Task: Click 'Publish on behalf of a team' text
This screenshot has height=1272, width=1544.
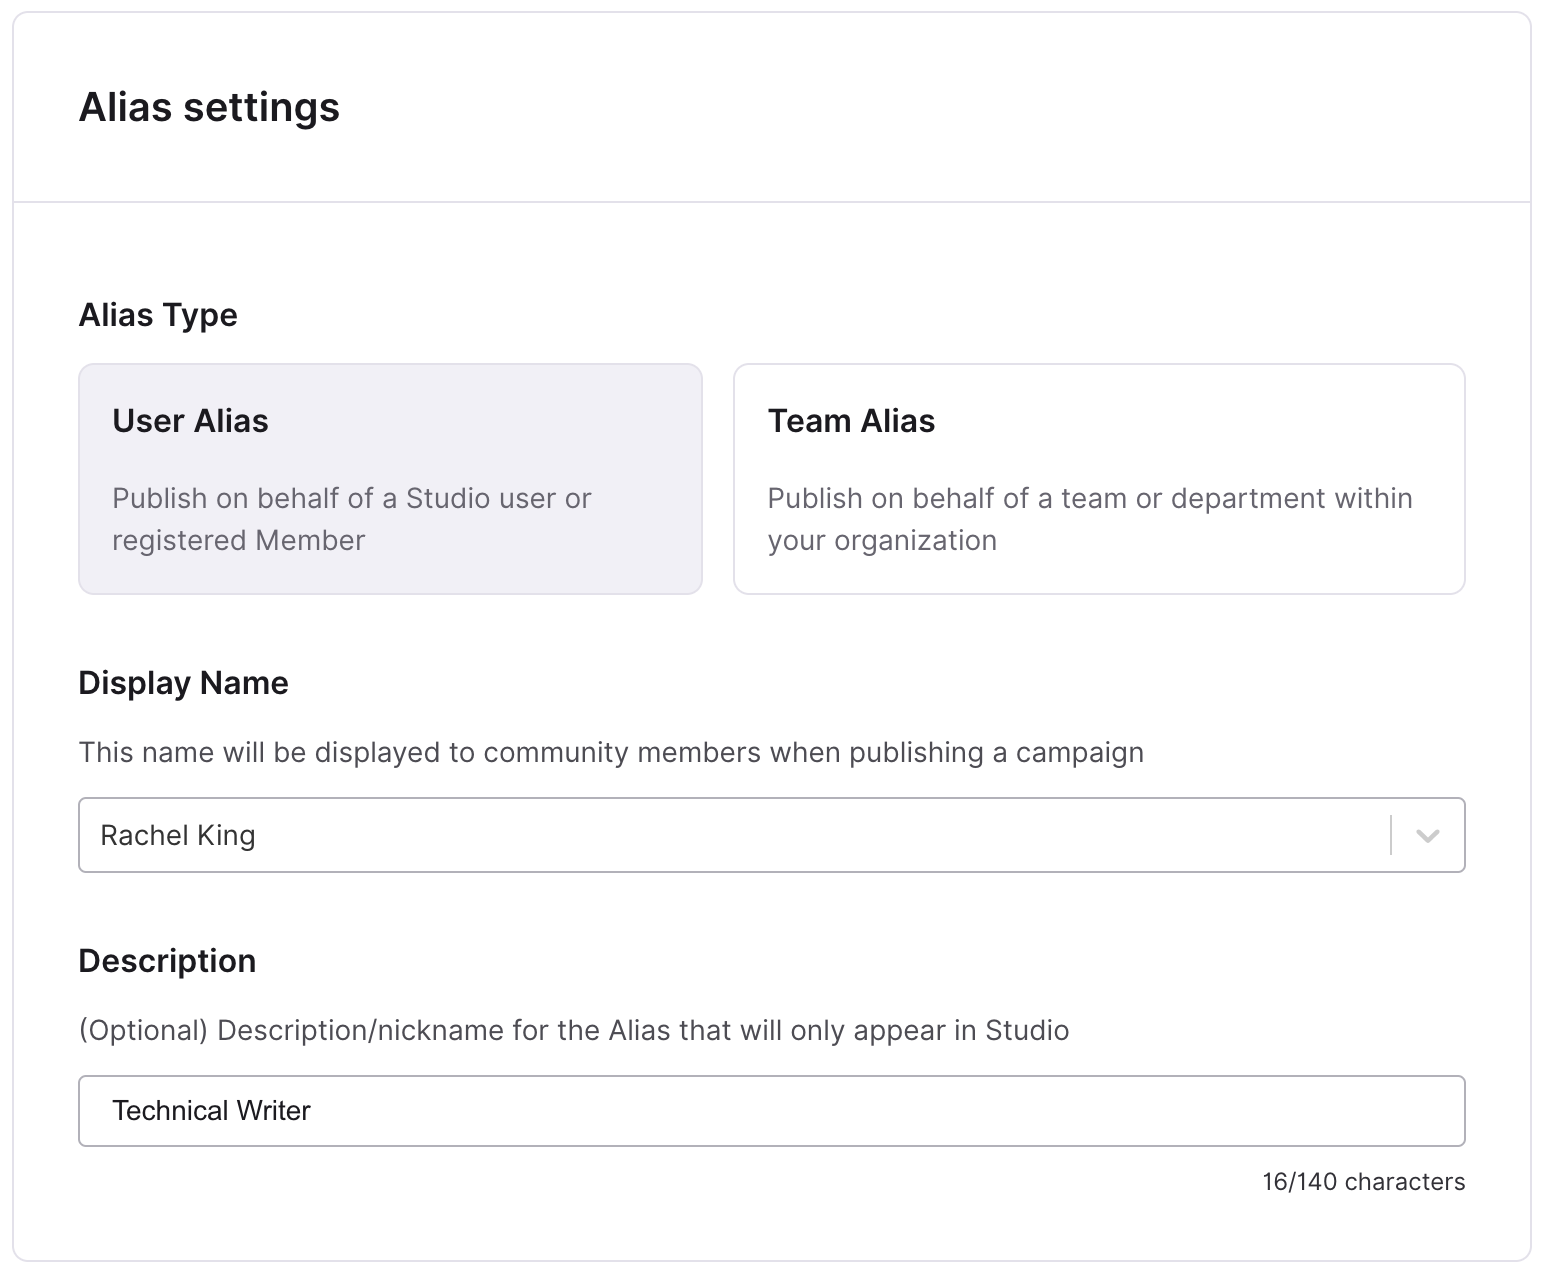Action: [1089, 498]
